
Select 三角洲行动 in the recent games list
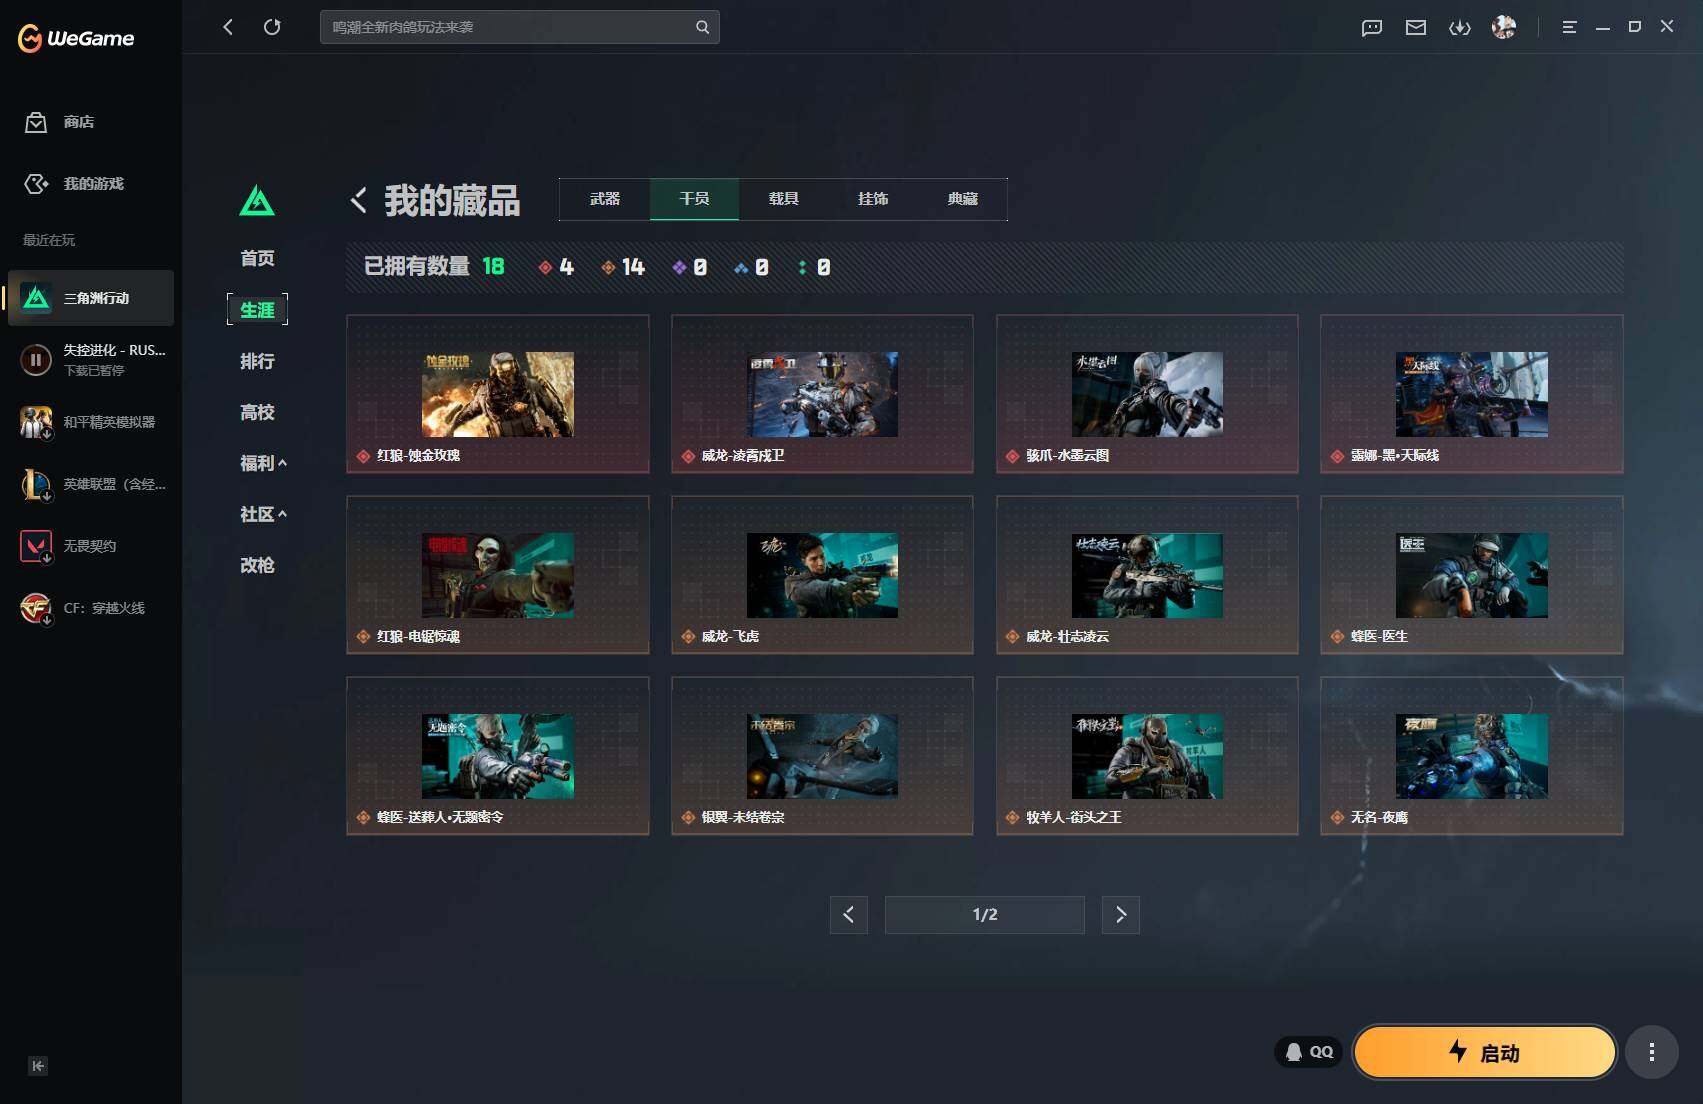91,298
